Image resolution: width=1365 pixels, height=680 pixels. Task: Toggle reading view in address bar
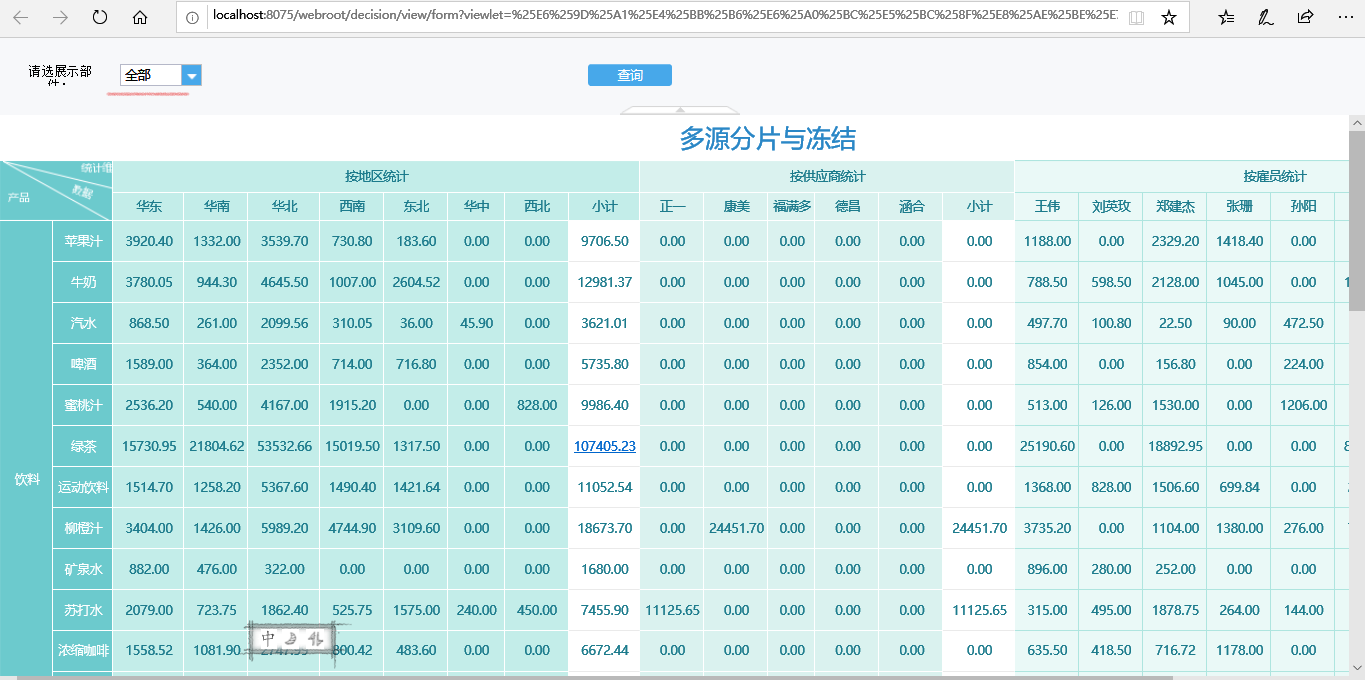(1136, 17)
